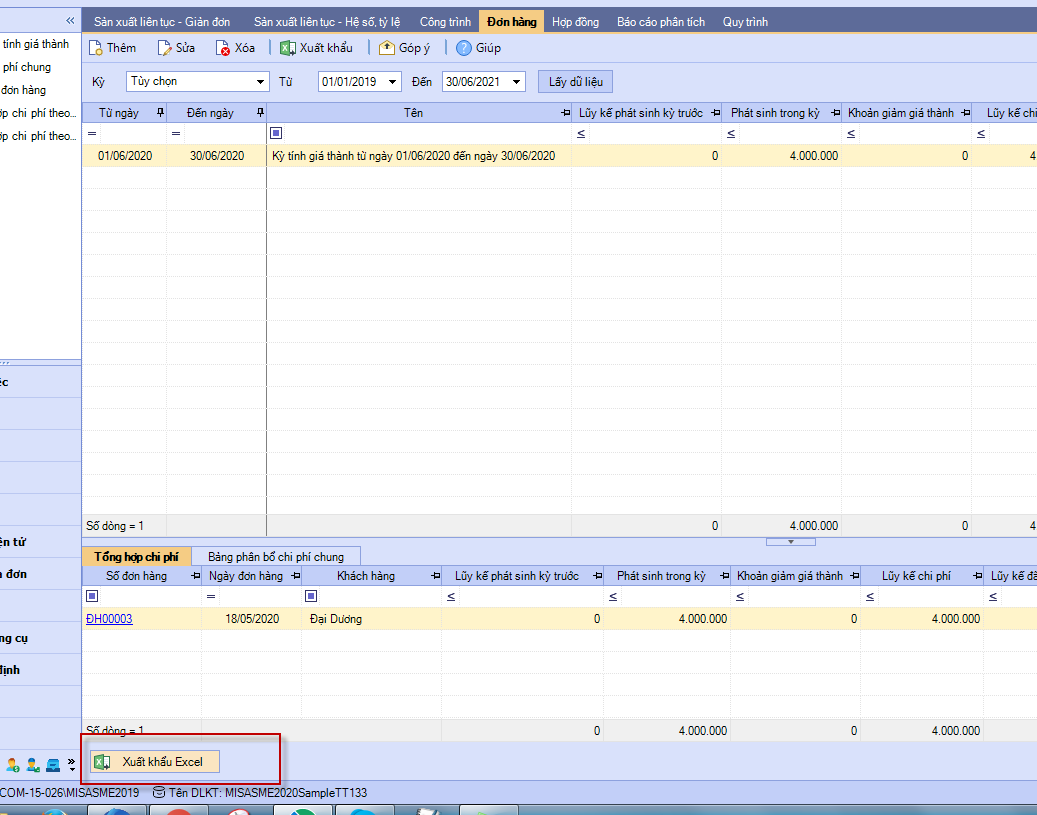The height and width of the screenshot is (815, 1037).
Task: Click the Xuất khẩu Excel button
Action: tap(155, 762)
